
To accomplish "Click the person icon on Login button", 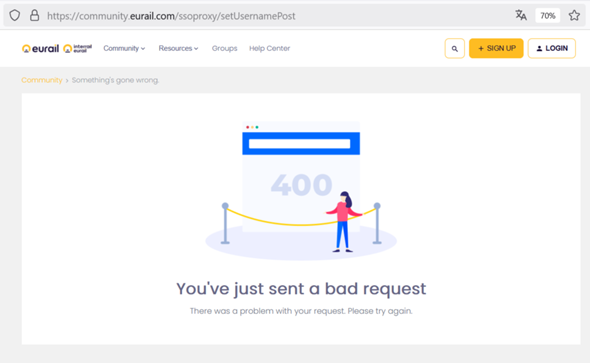I will [x=539, y=49].
